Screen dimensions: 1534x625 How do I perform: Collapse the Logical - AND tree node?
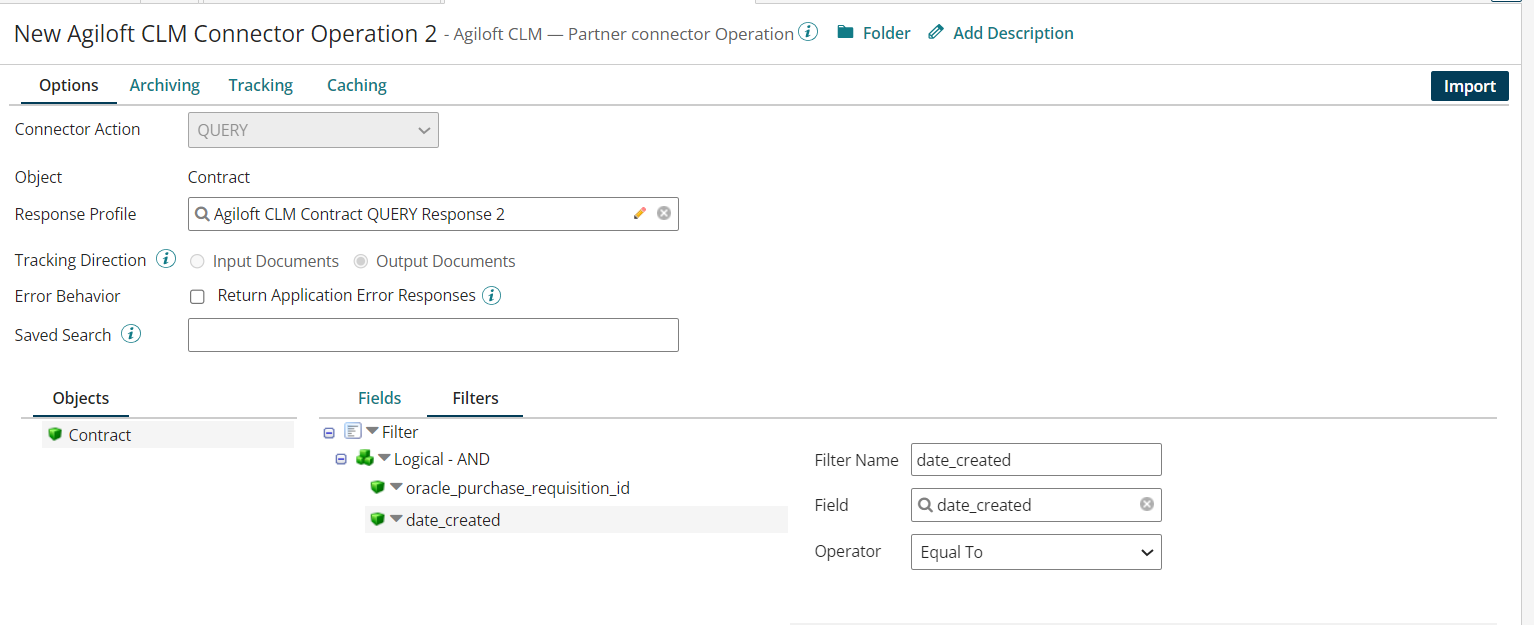341,458
